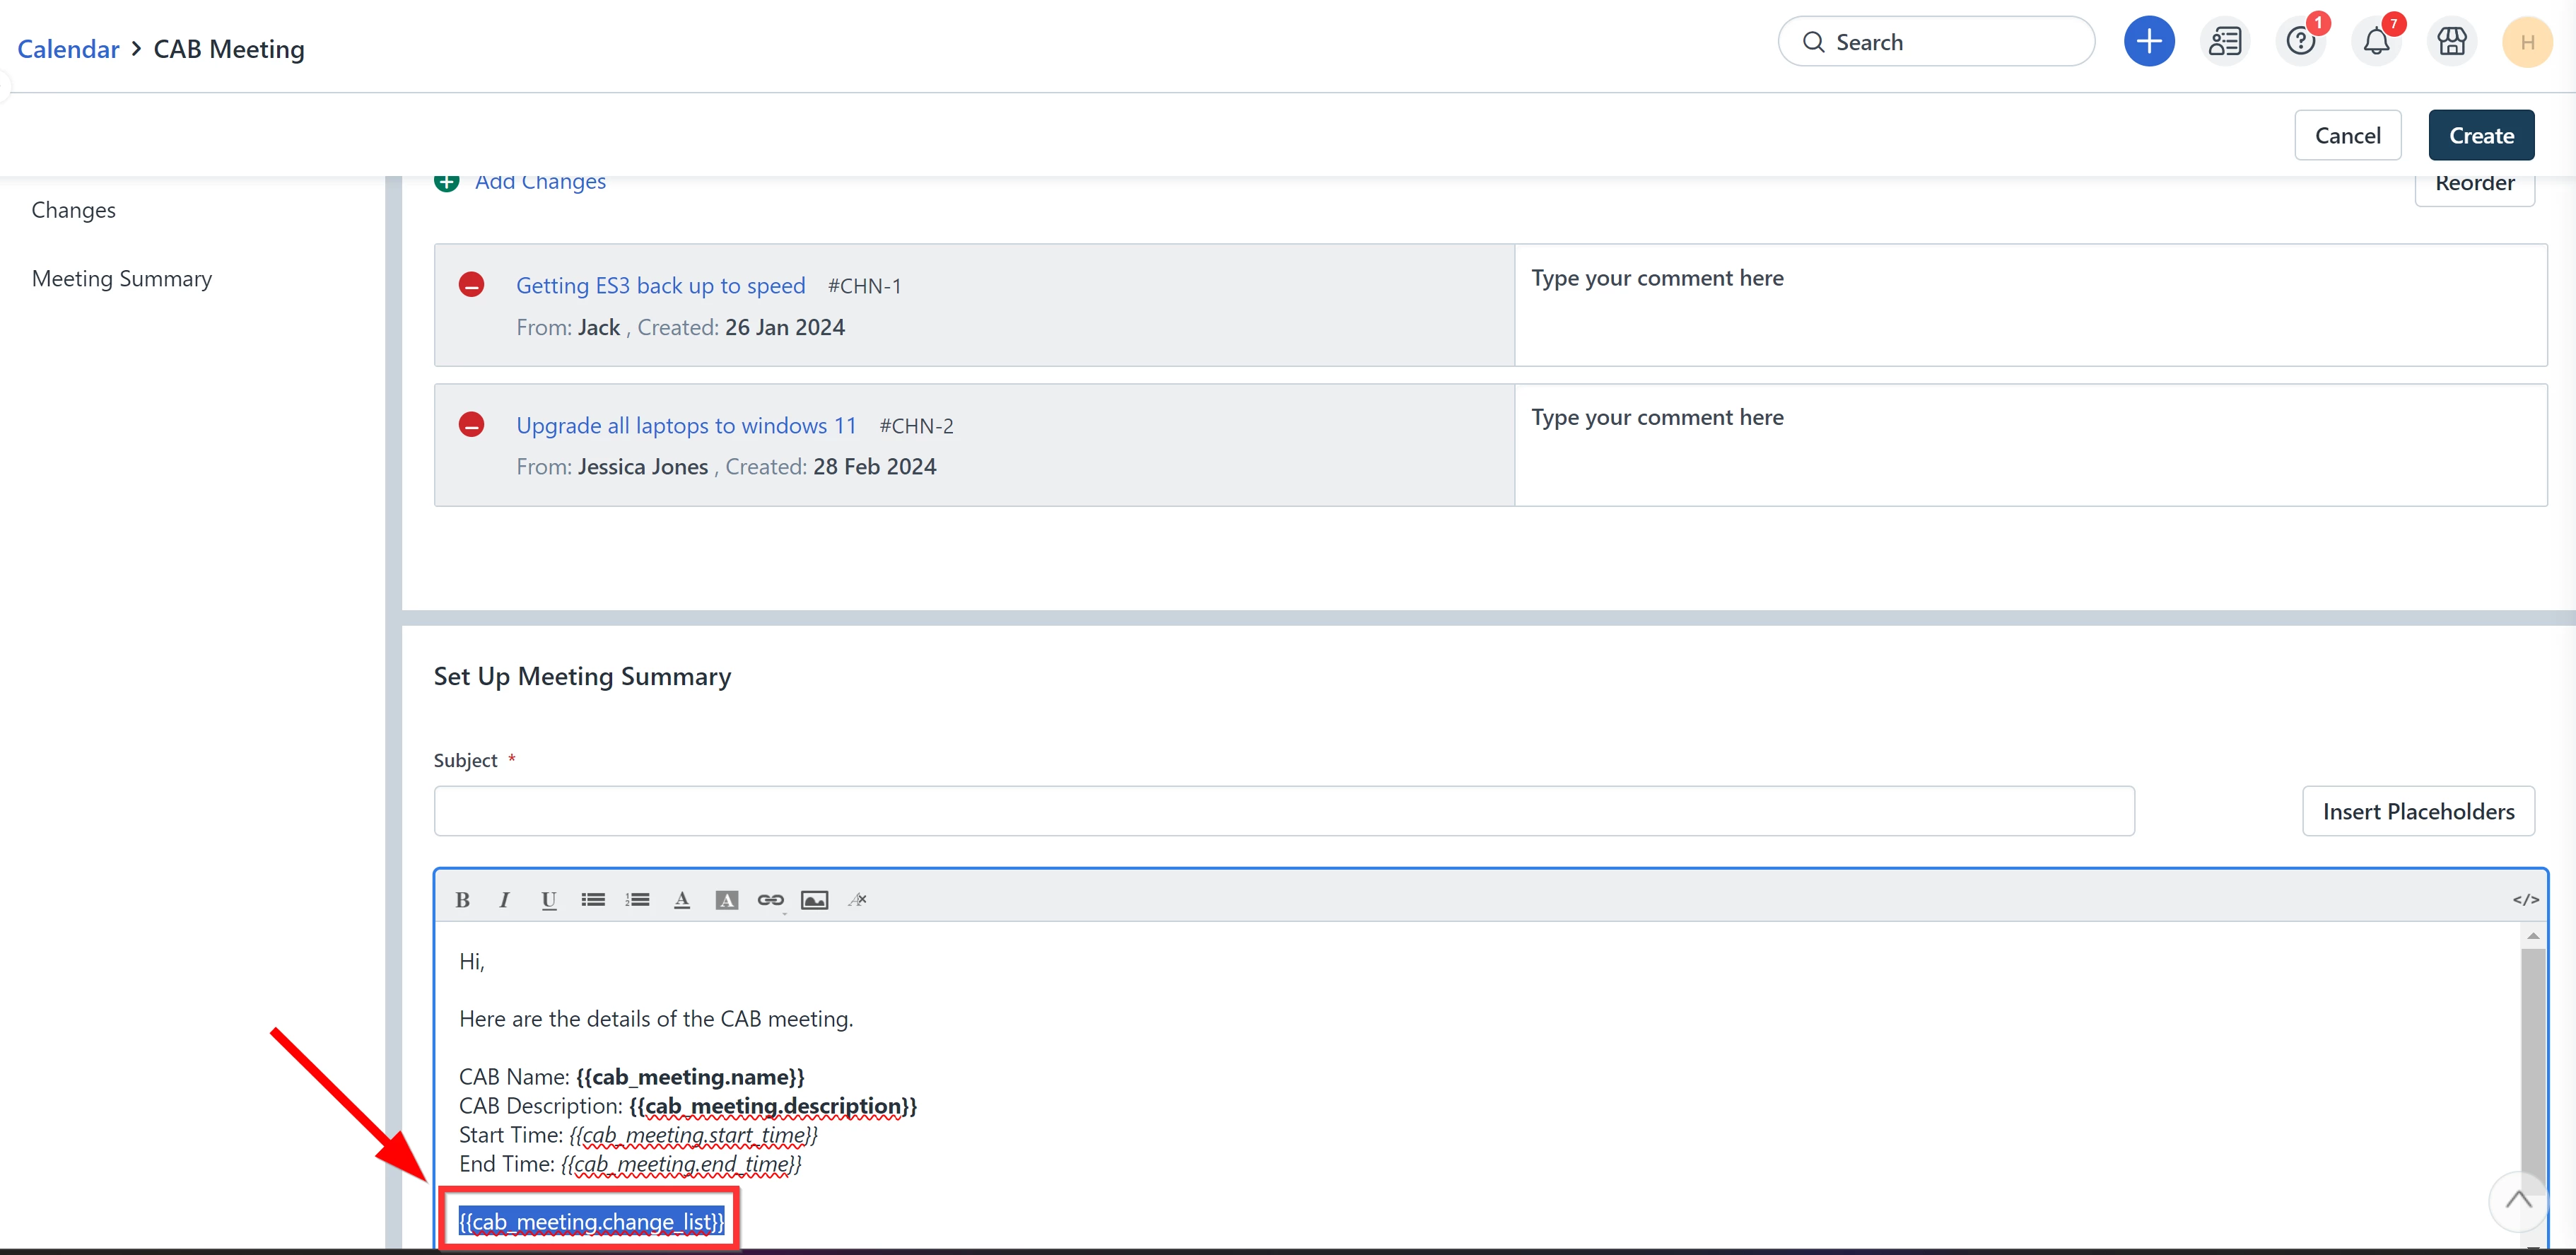Clear text formatting in editor
2576x1255 pixels.
tap(858, 900)
